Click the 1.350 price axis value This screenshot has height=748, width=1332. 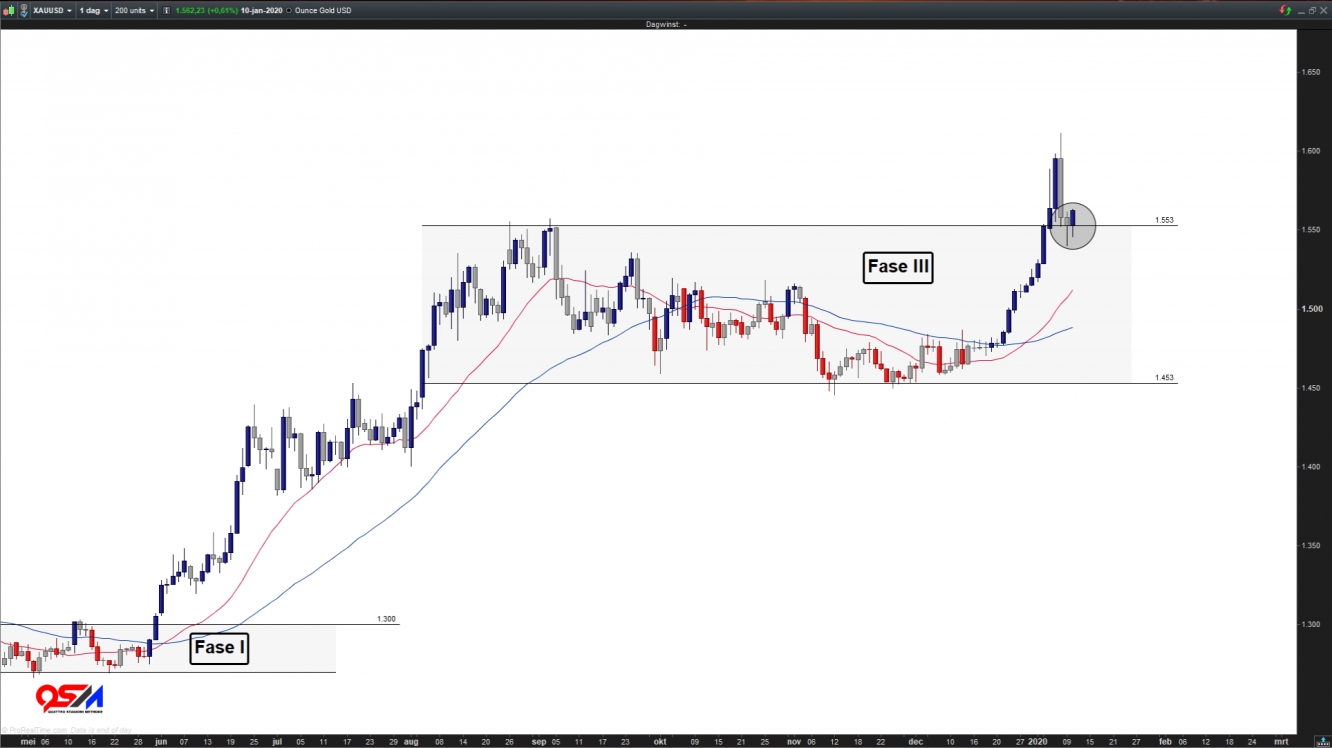coord(1310,546)
